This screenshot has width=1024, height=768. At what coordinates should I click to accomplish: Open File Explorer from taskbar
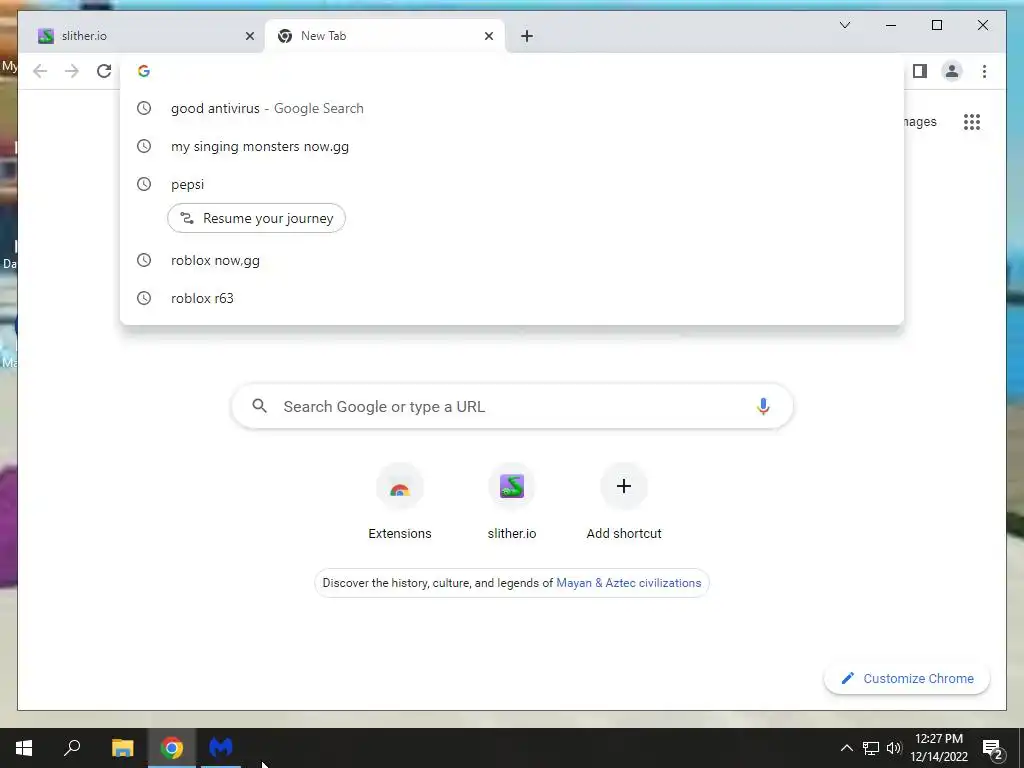122,748
